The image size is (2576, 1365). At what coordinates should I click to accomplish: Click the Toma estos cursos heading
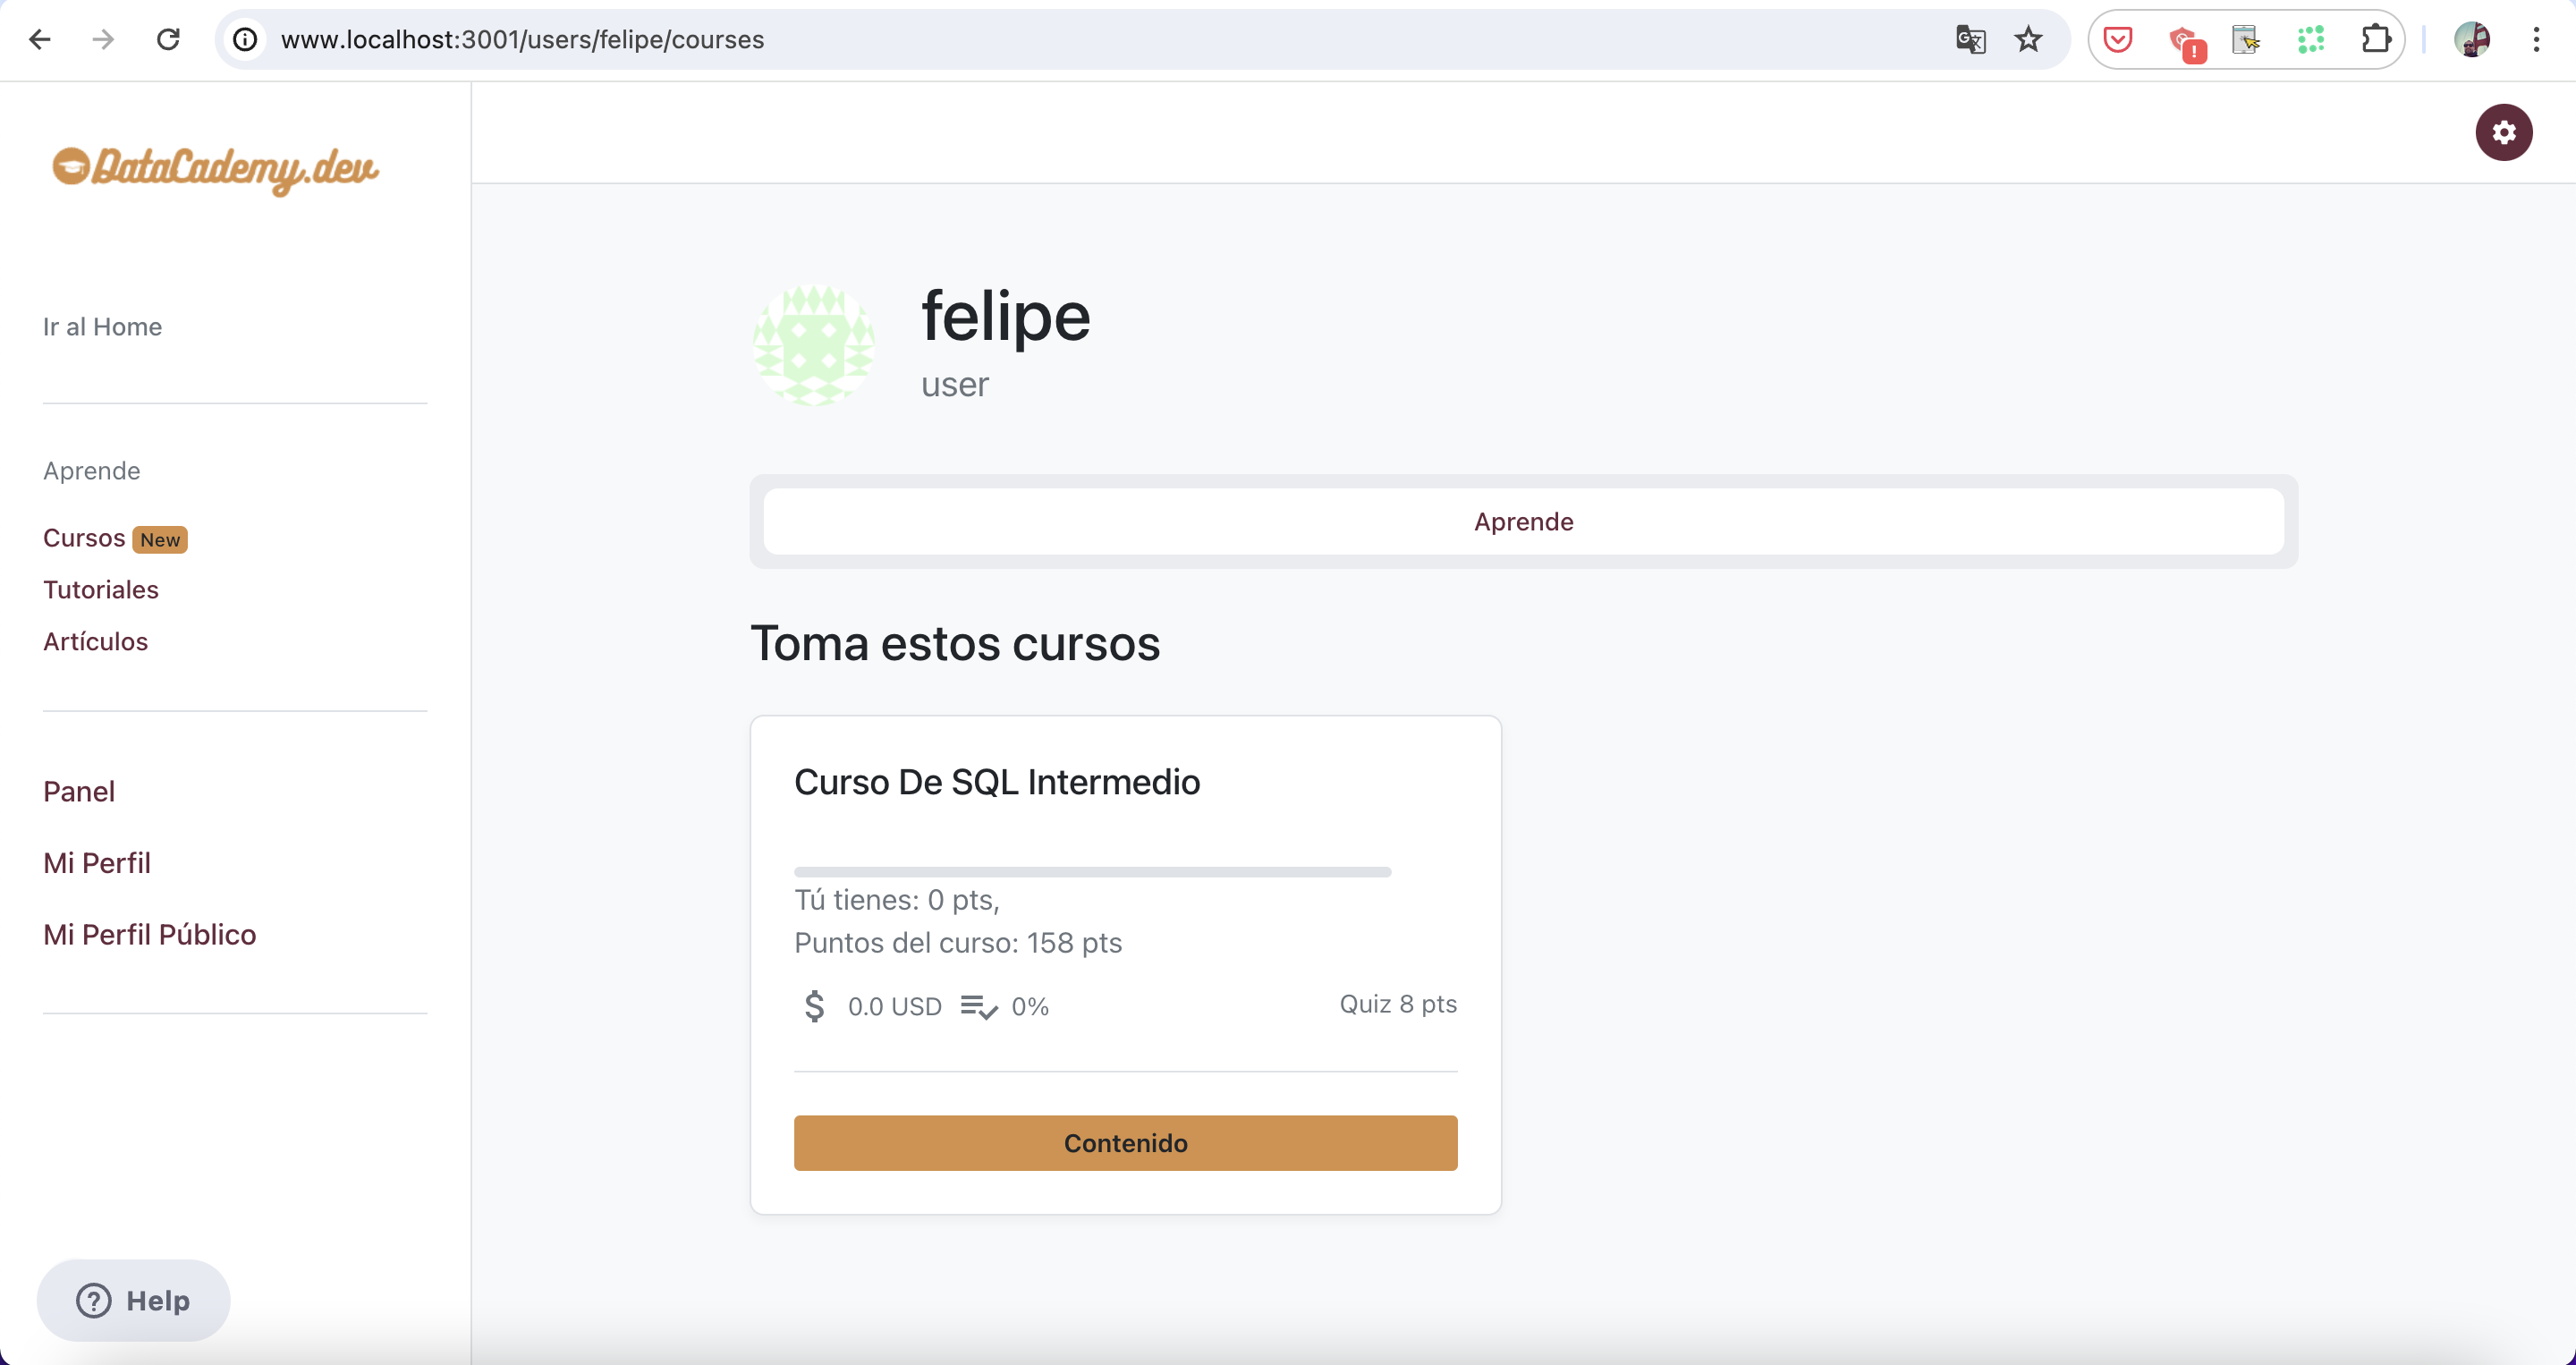955,643
